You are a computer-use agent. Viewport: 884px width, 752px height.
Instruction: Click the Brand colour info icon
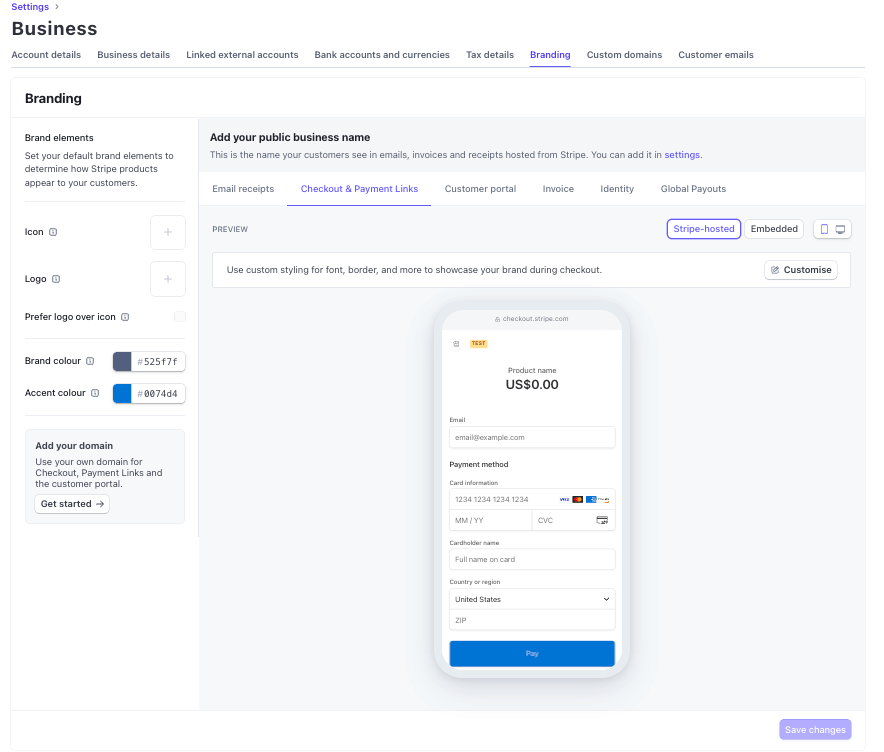(90, 361)
